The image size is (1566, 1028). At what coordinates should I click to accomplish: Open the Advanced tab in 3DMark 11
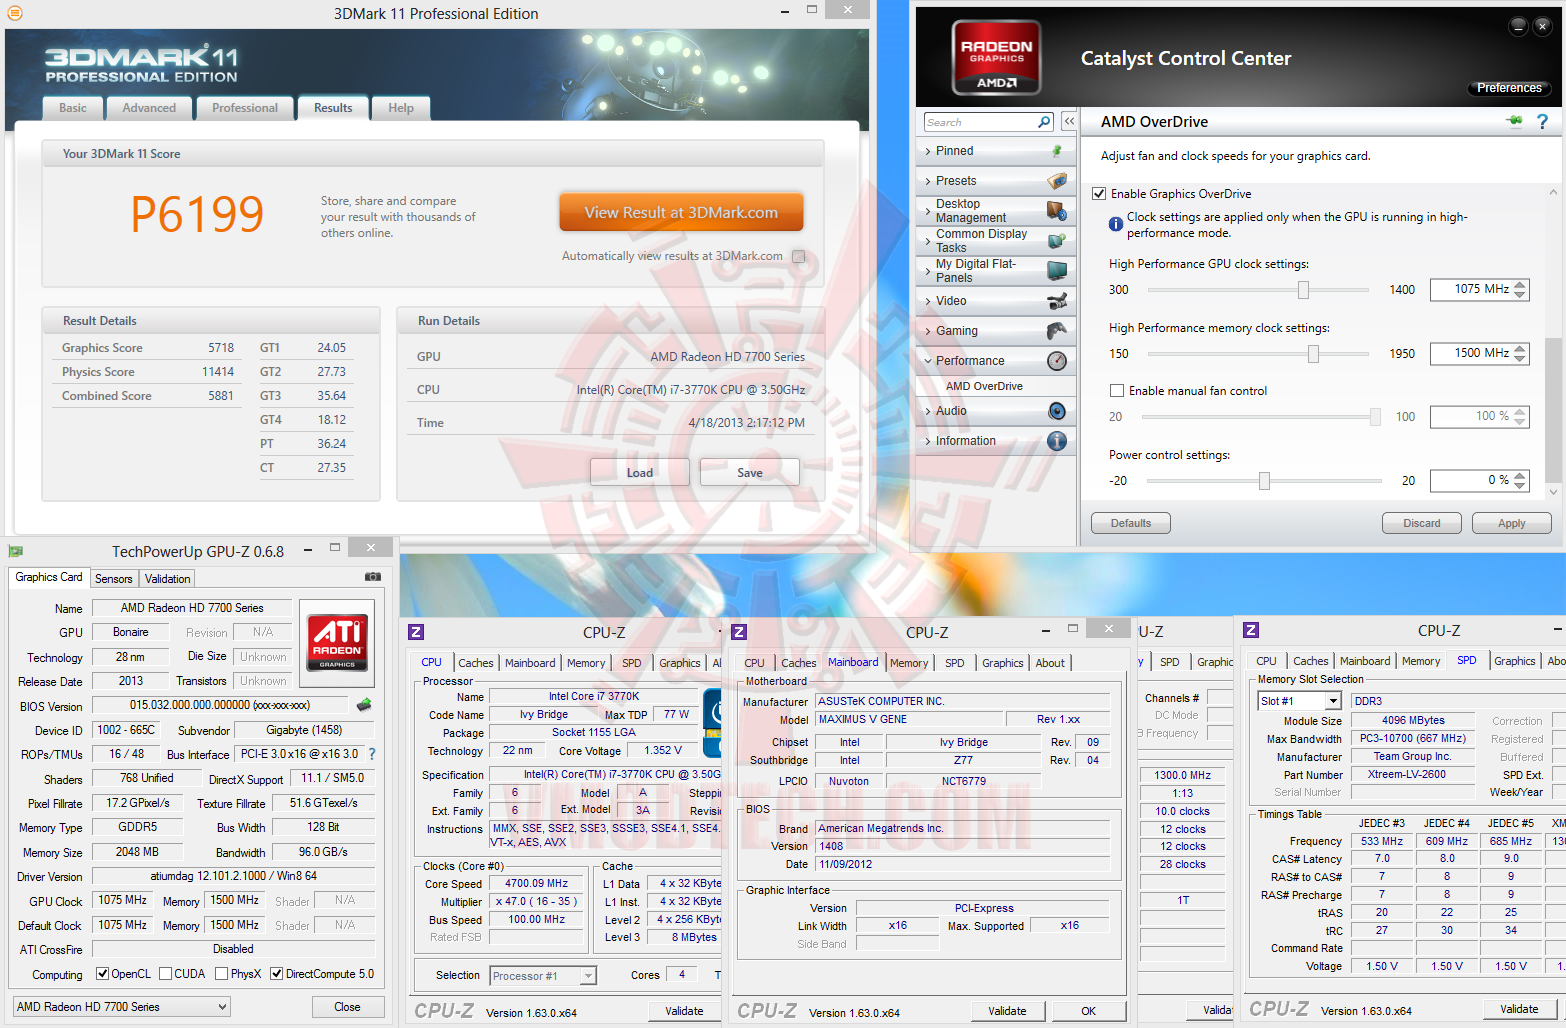click(x=149, y=108)
